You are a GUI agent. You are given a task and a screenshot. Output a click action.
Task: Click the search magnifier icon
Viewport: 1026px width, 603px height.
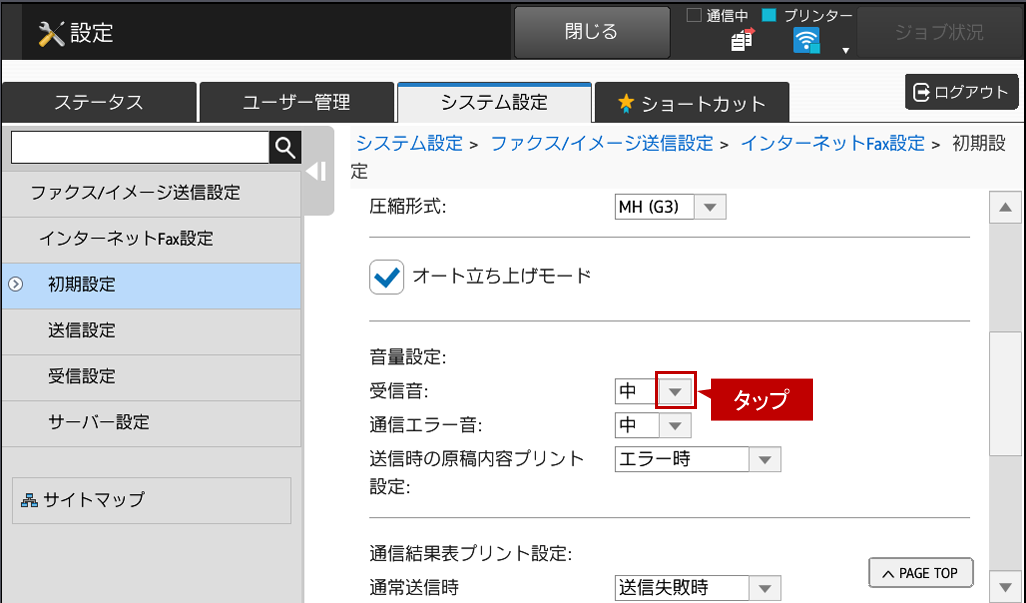click(x=285, y=148)
